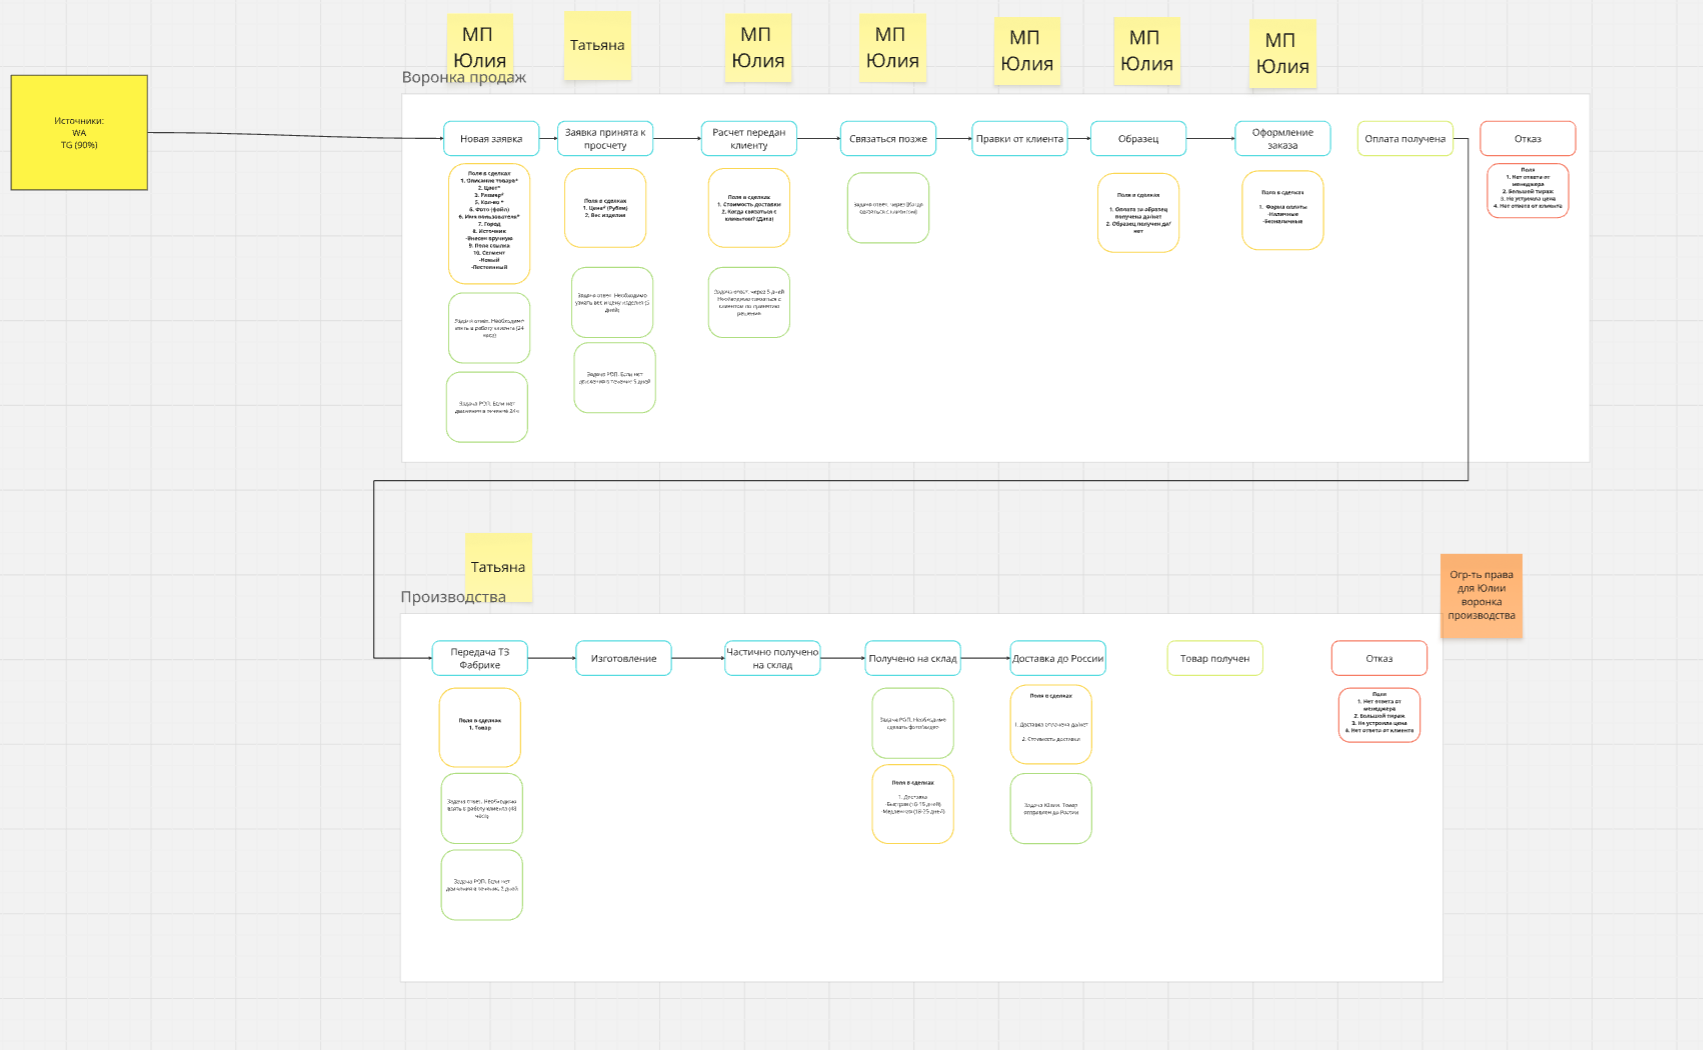Click the Новая заявка stage node

tap(491, 139)
